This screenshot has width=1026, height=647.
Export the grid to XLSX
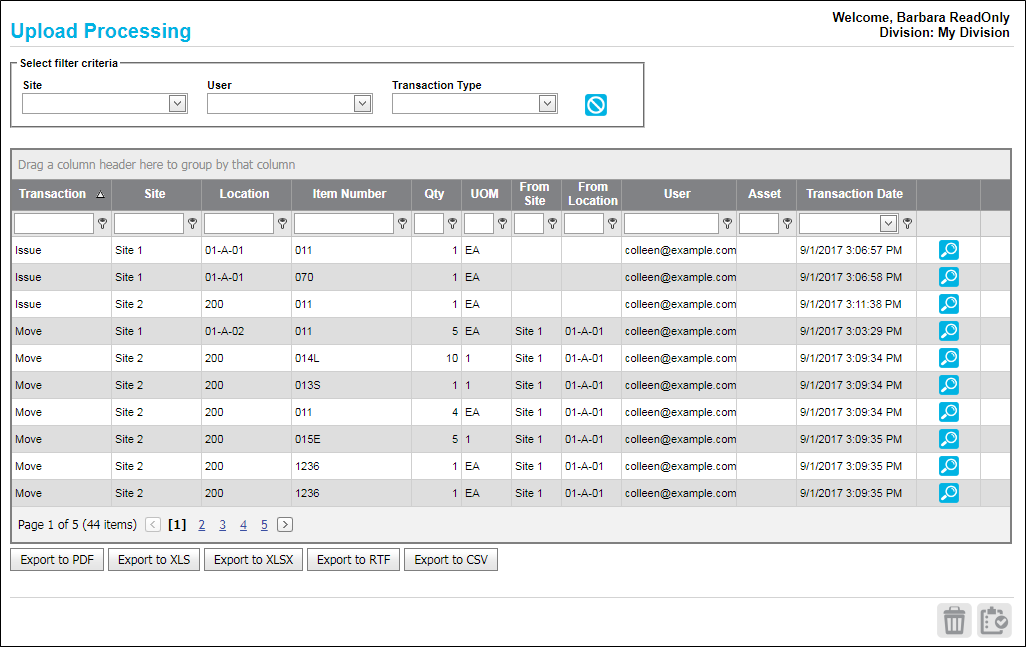(253, 560)
